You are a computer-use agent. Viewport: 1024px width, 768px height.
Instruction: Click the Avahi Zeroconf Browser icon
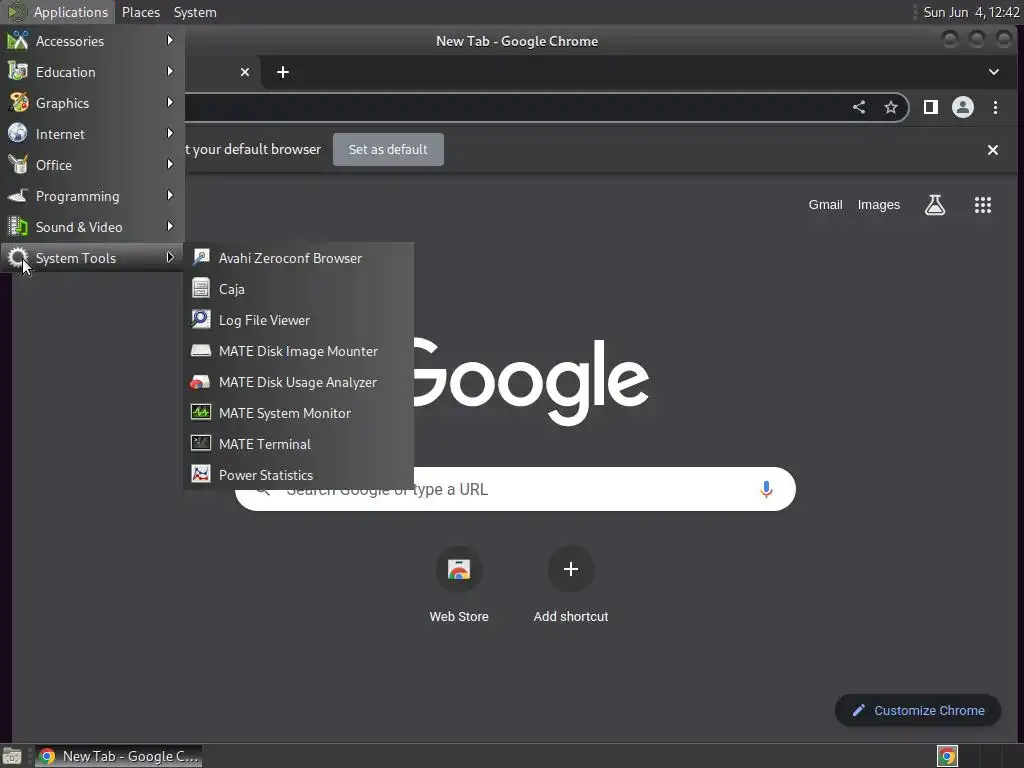coord(200,257)
